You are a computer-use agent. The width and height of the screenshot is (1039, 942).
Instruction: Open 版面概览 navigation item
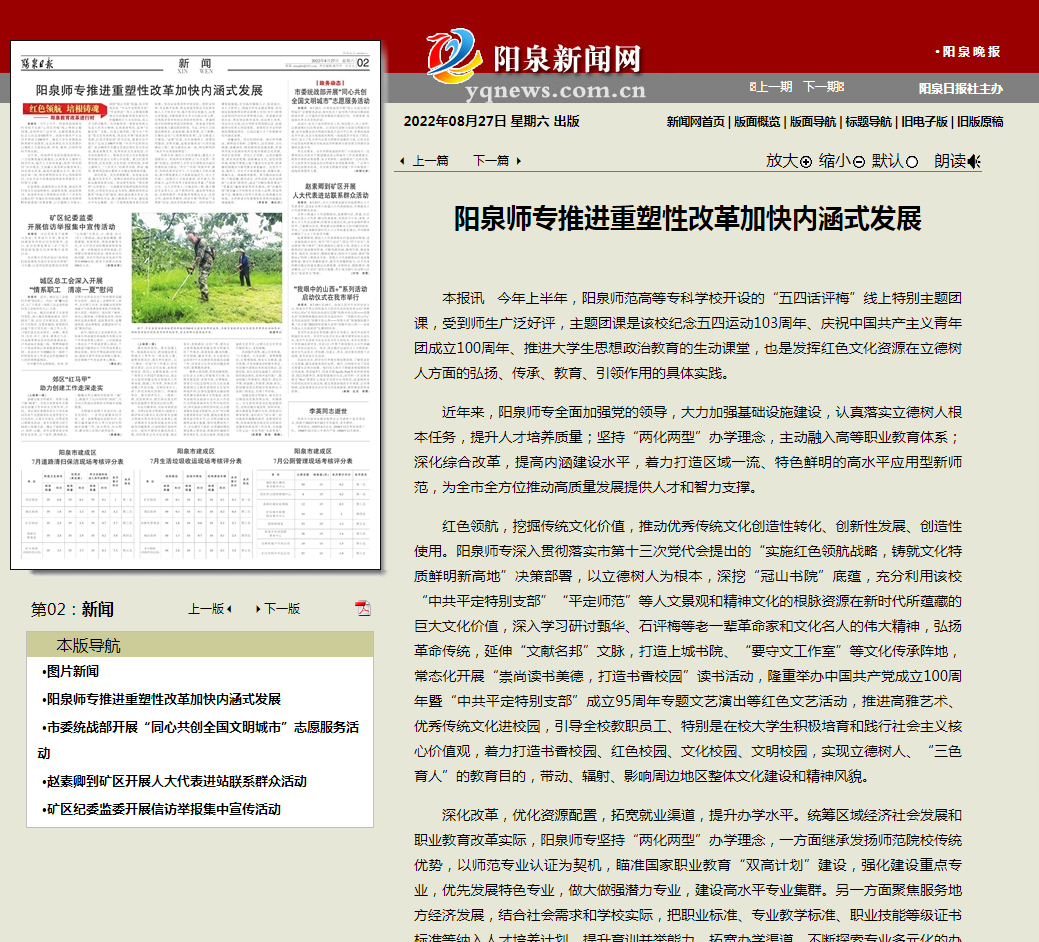coord(757,122)
